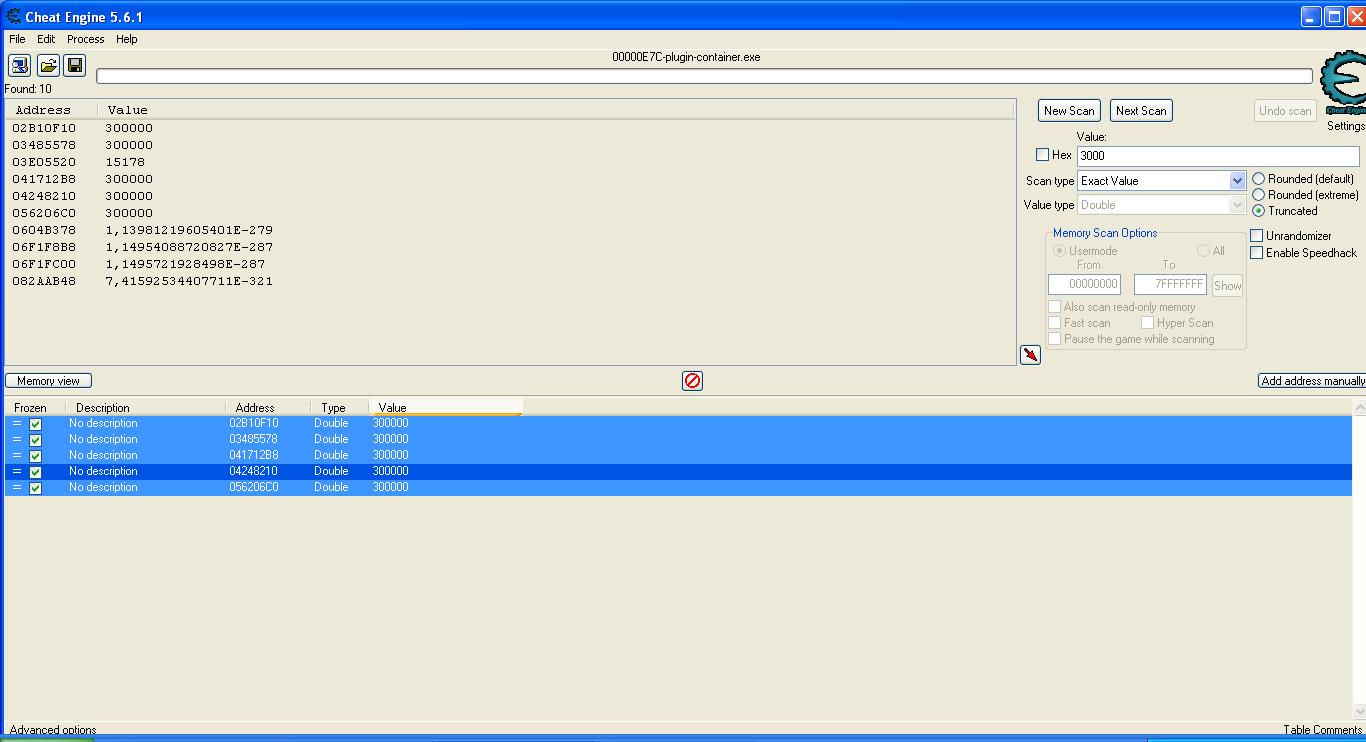Click the Value input field

(x=1218, y=156)
